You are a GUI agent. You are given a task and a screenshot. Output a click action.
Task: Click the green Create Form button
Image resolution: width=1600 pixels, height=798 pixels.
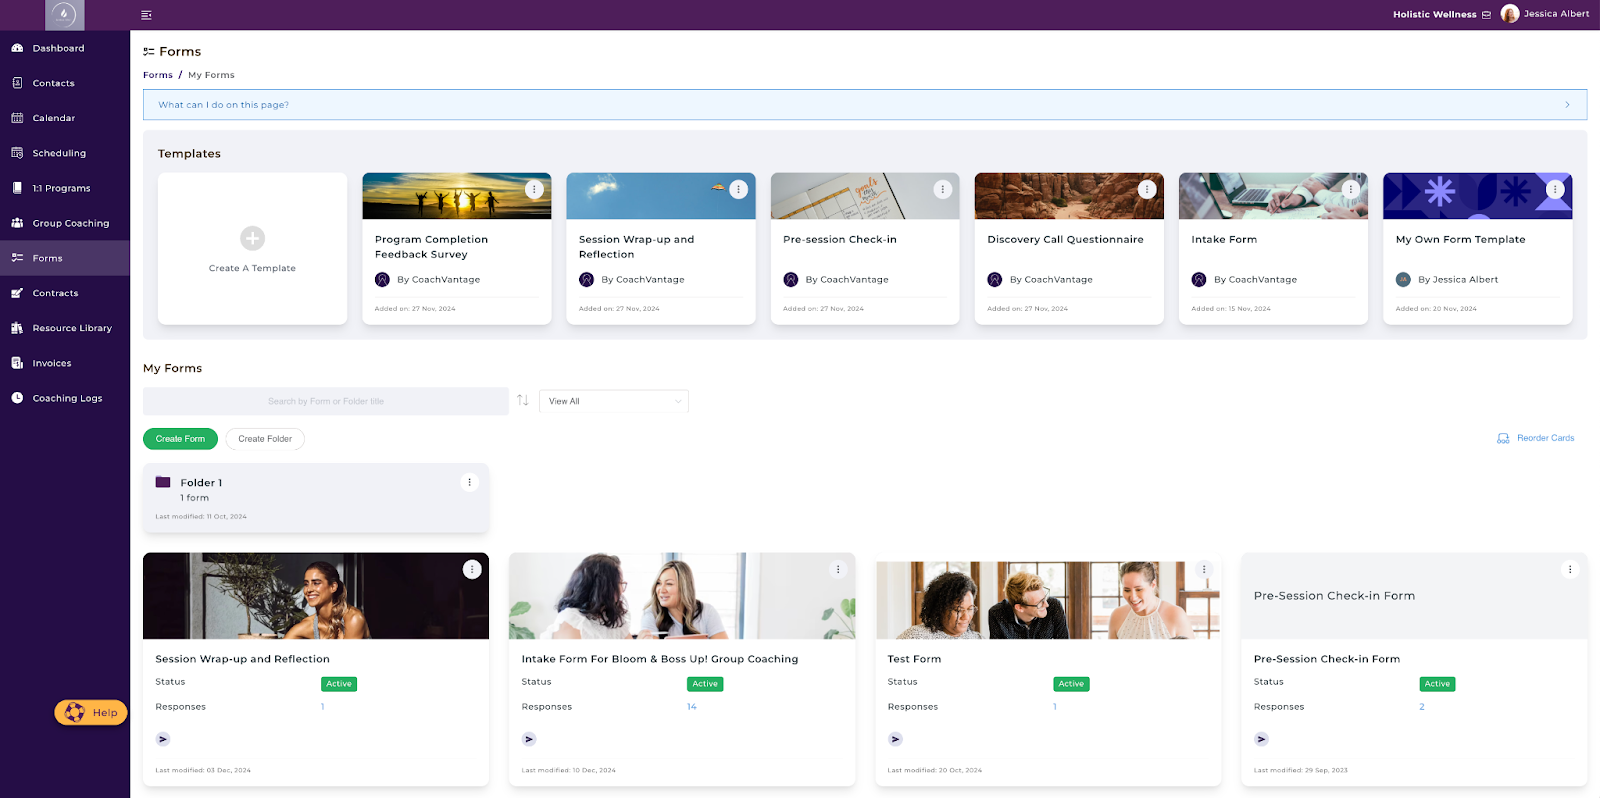pyautogui.click(x=180, y=439)
